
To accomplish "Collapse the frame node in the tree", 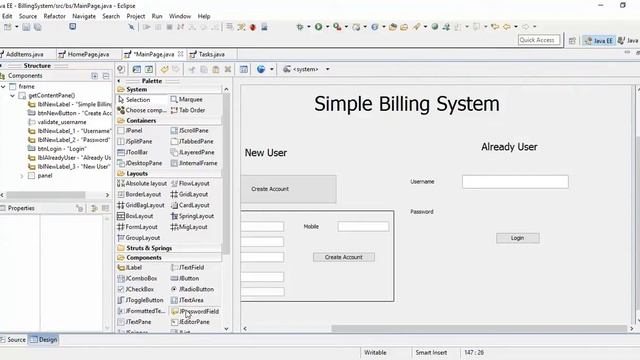I will (x=3, y=87).
